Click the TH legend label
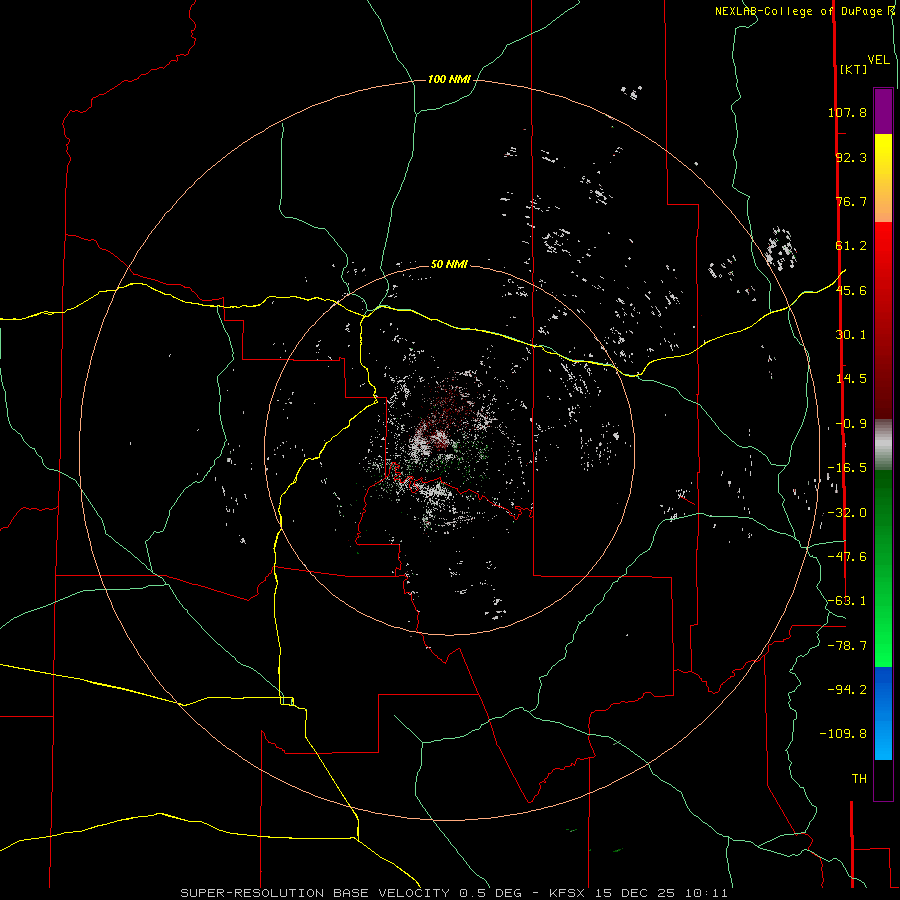 point(859,779)
